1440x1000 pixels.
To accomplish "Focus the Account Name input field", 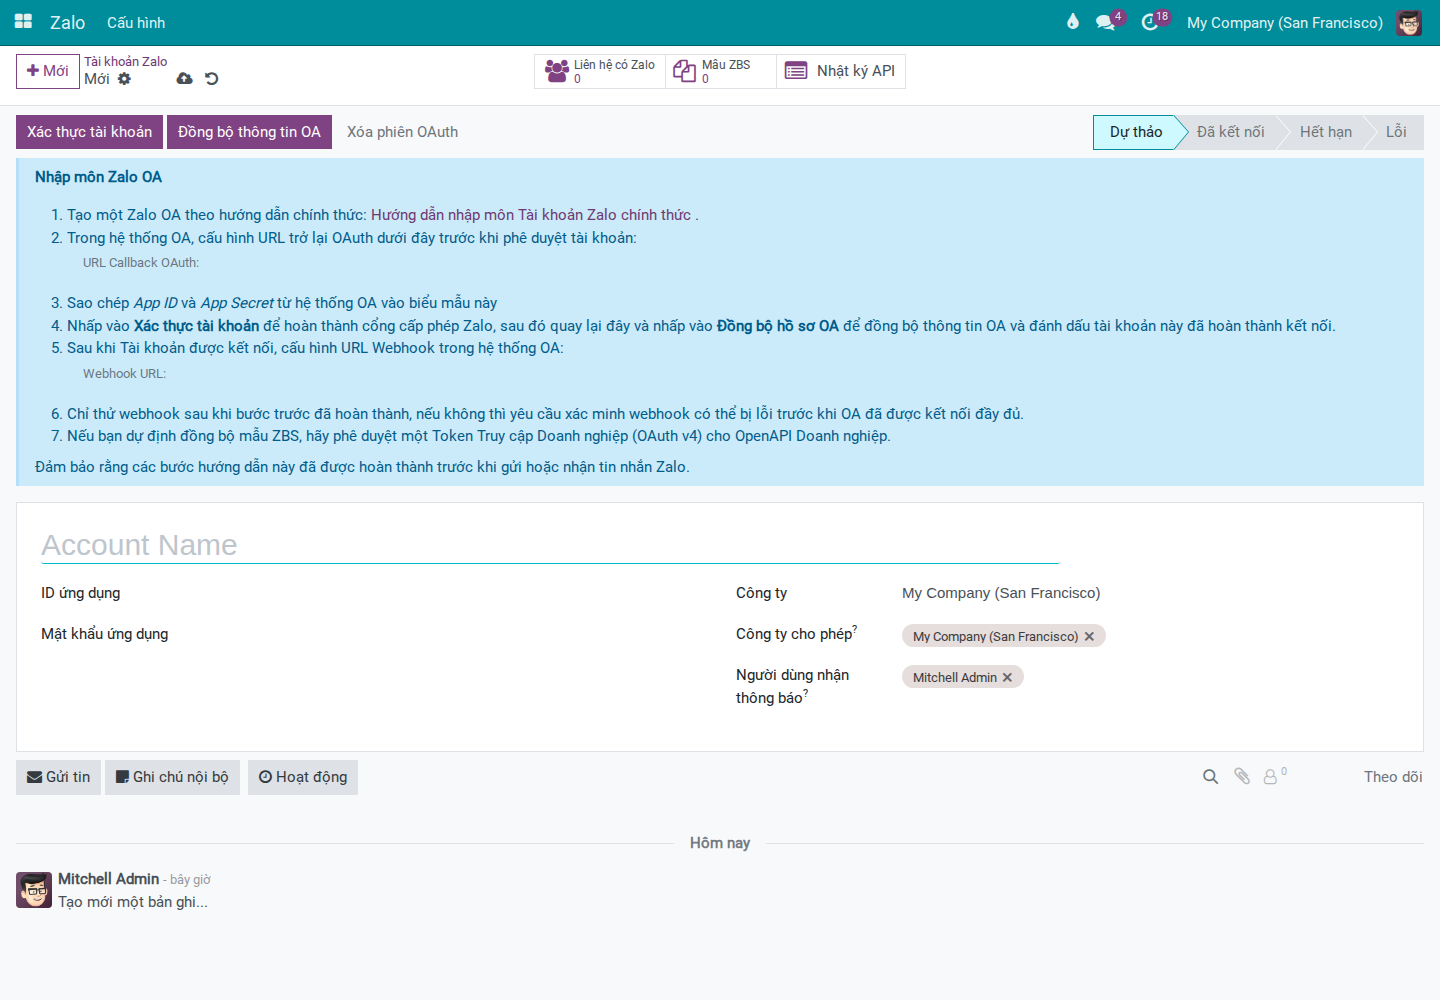I will 550,545.
